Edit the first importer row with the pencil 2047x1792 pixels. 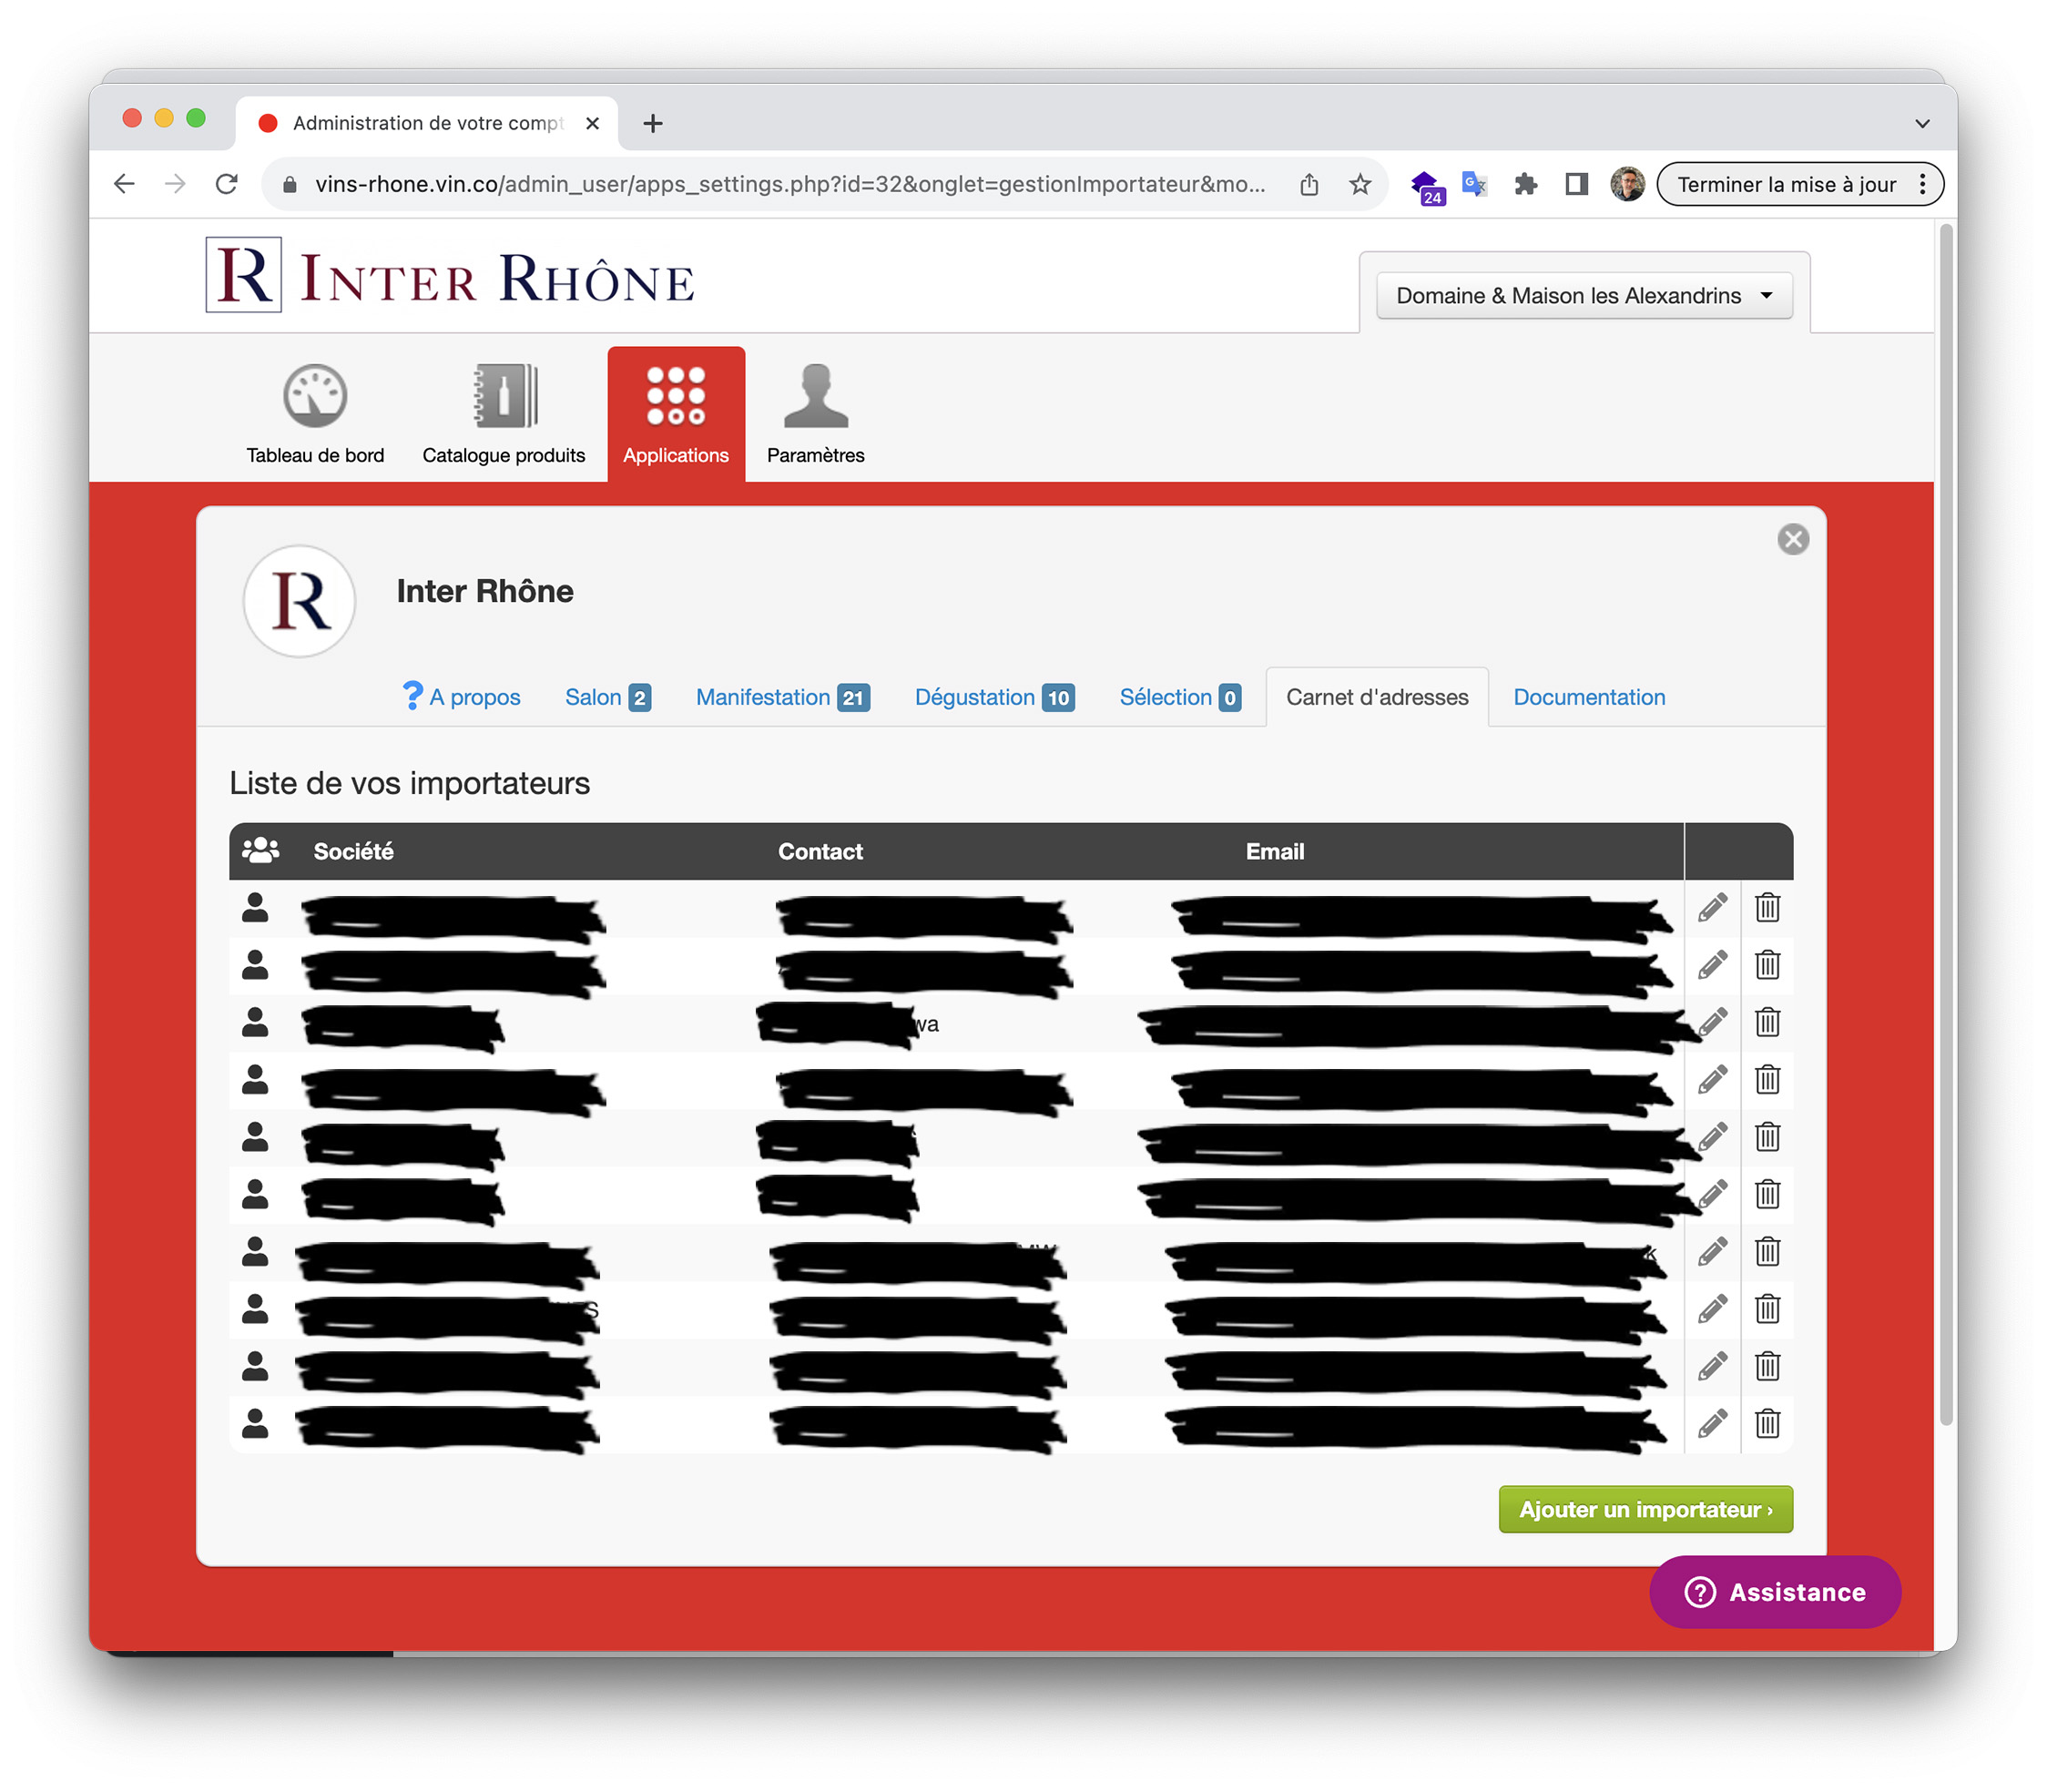click(x=1712, y=907)
